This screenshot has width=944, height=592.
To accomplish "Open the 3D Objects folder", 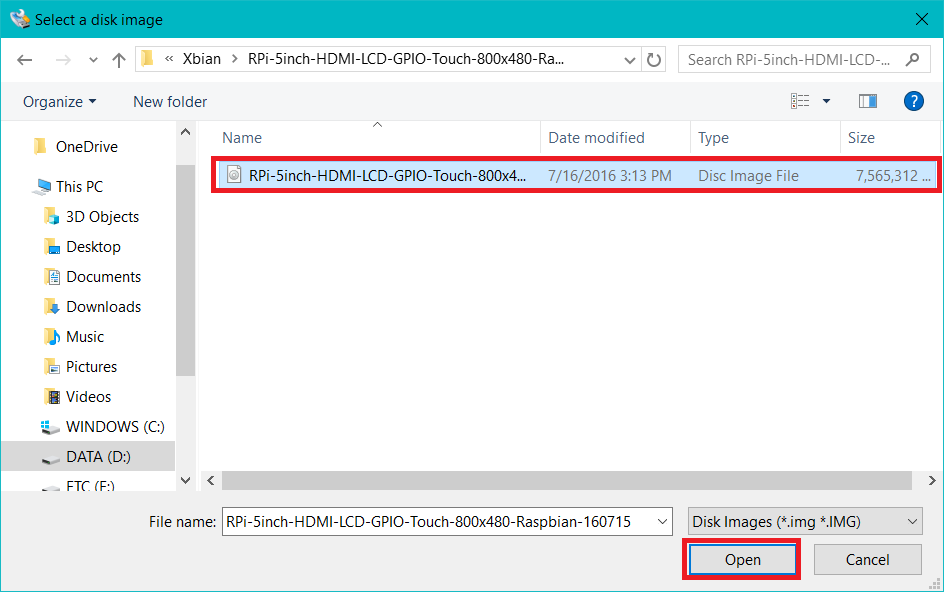I will coord(102,217).
